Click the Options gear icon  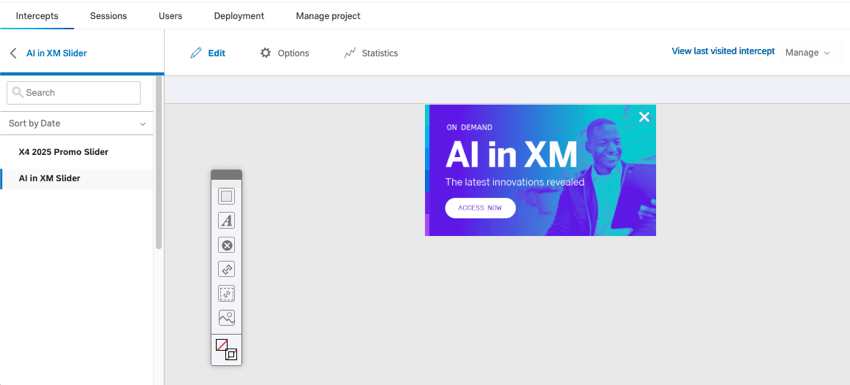click(265, 53)
